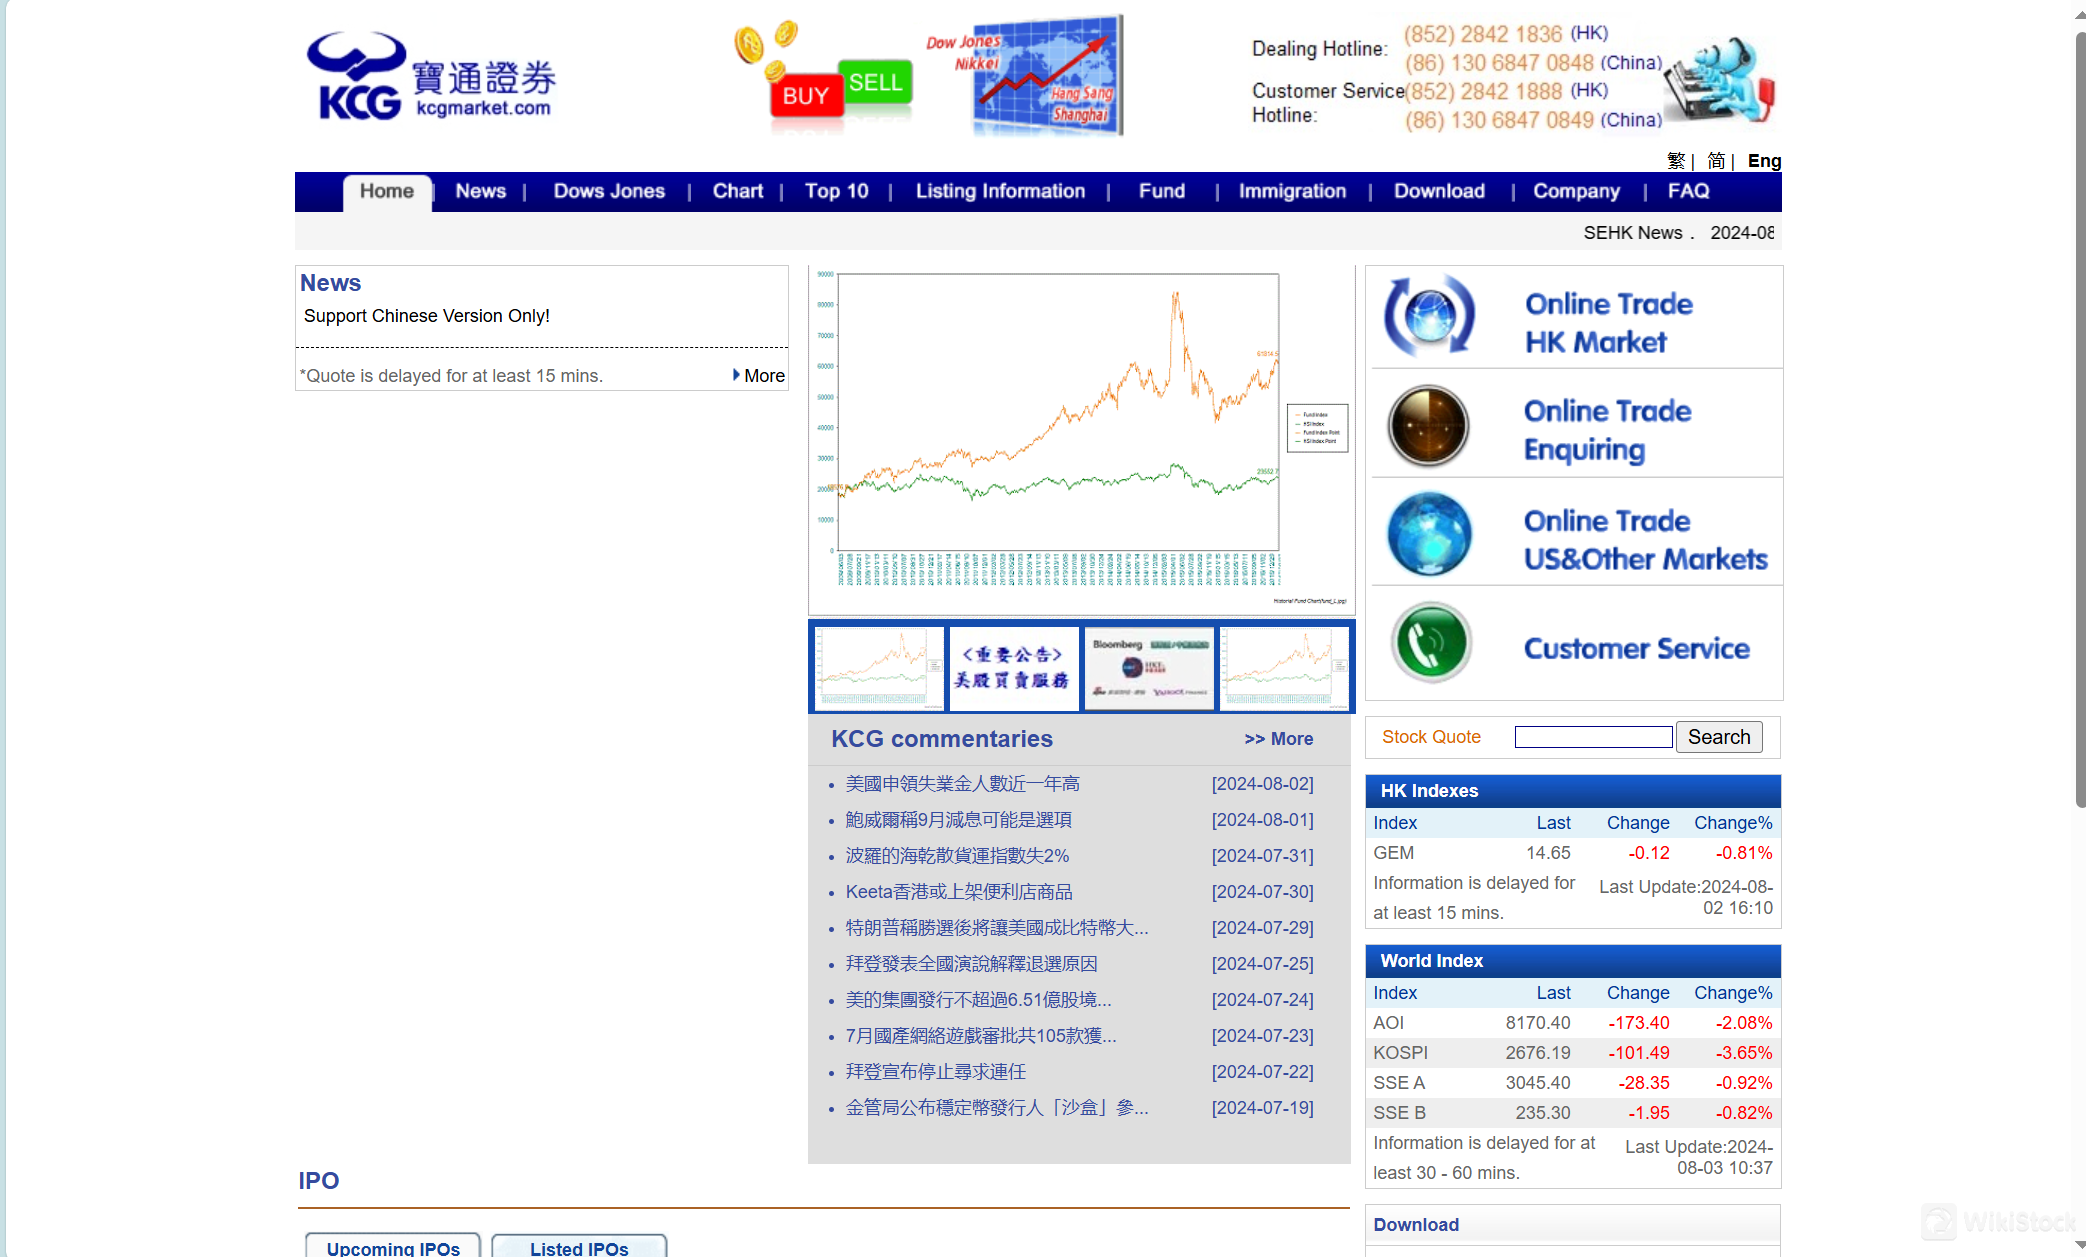Click the large historical fund chart image
2086x1257 pixels.
tap(1081, 440)
